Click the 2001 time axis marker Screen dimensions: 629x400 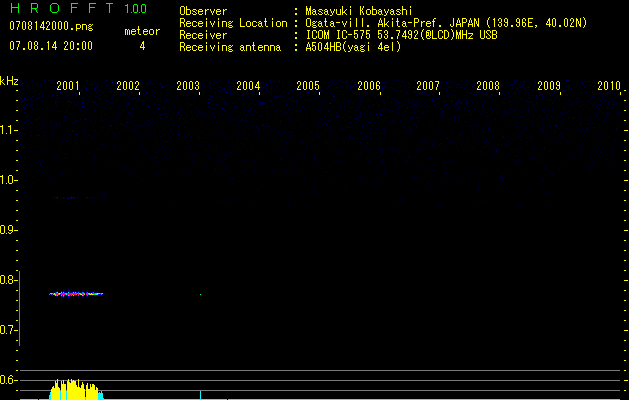point(68,86)
